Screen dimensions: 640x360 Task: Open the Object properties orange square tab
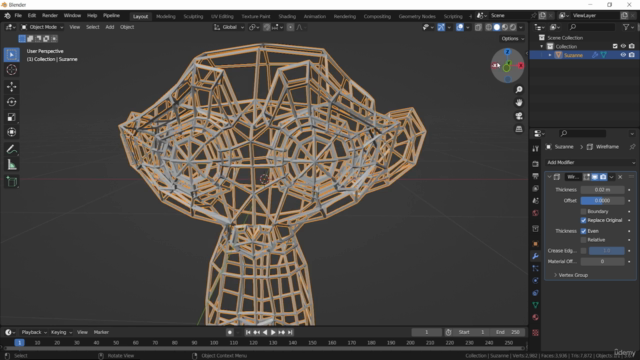tap(536, 244)
